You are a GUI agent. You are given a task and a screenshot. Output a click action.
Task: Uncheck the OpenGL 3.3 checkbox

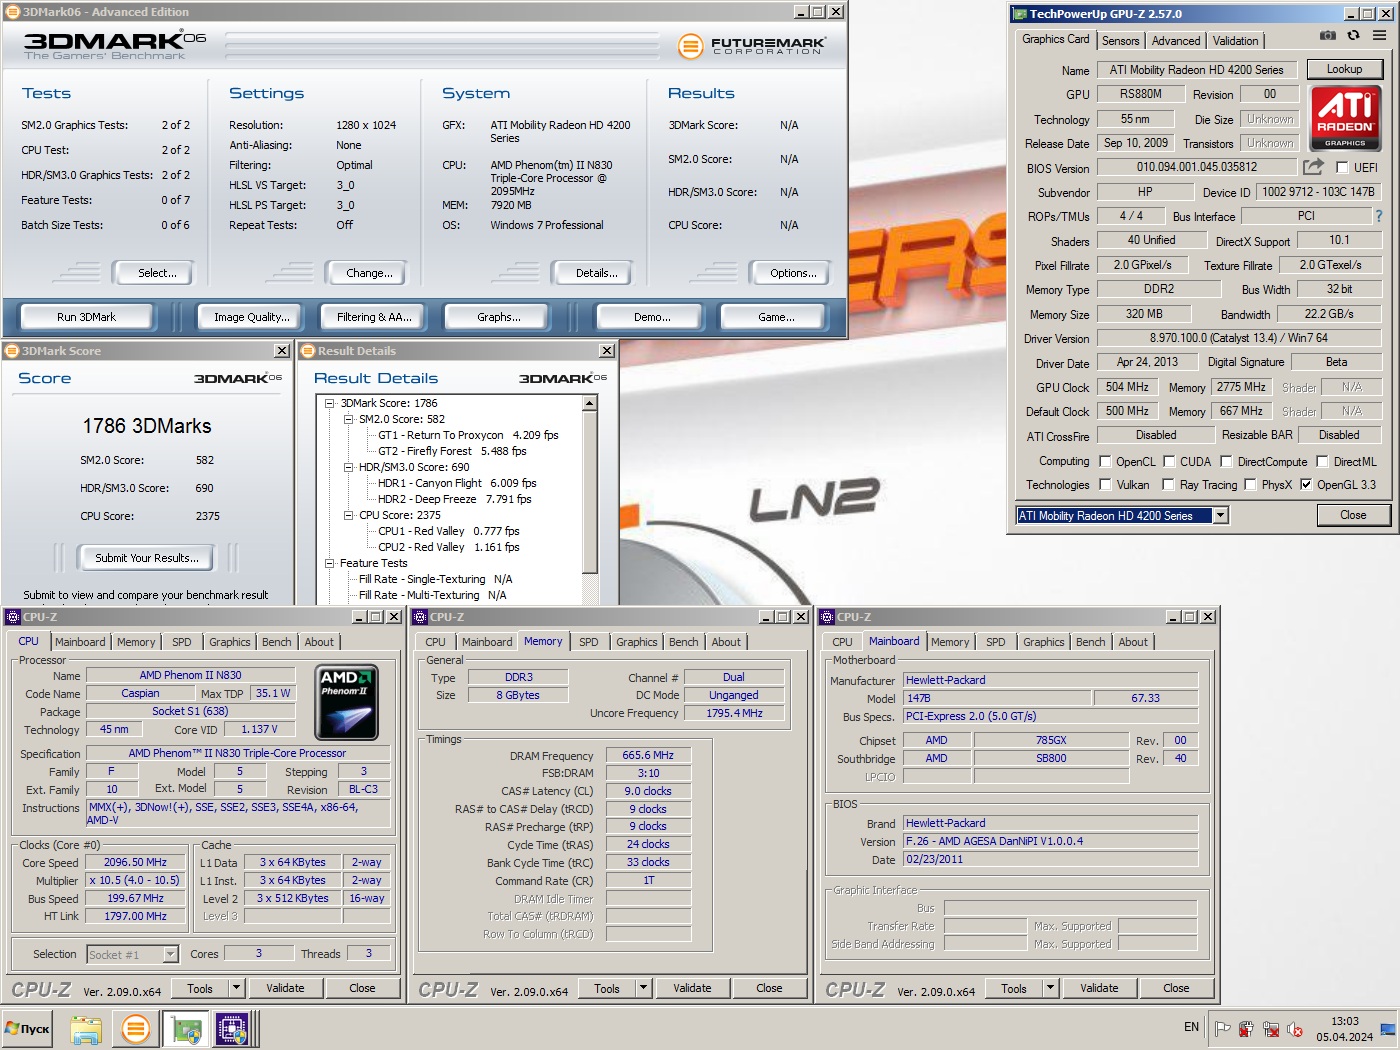click(x=1305, y=485)
